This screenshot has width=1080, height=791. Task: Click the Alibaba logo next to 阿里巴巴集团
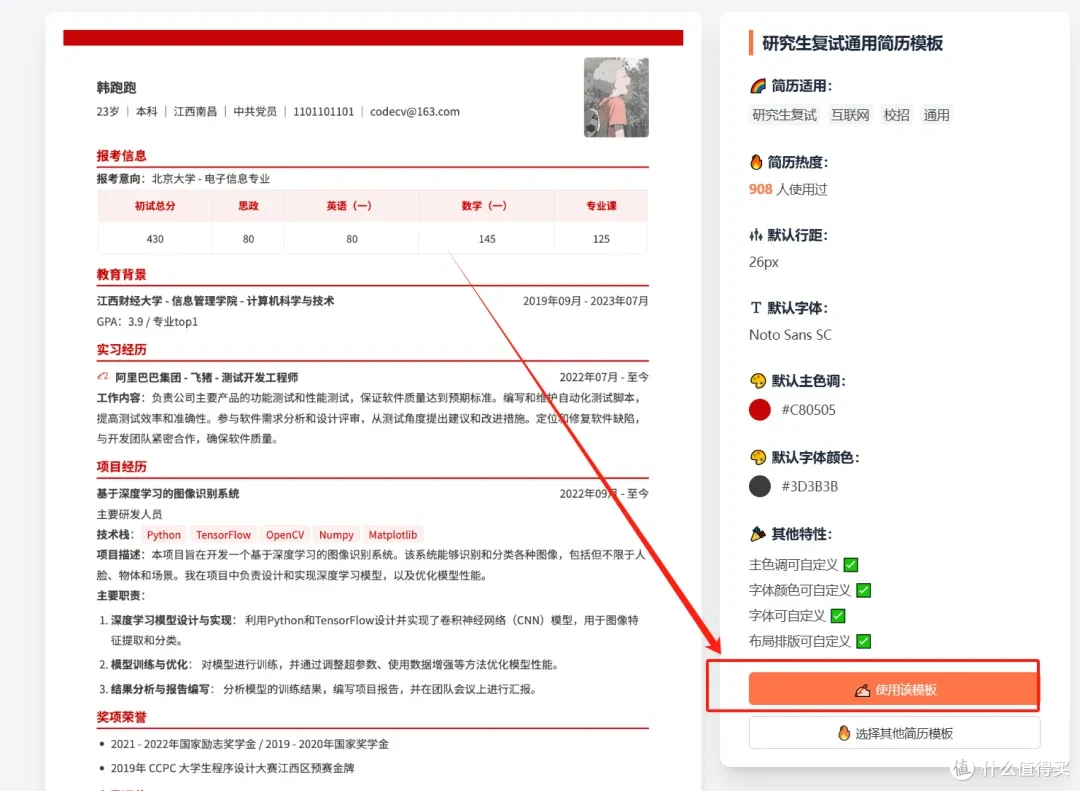[103, 376]
